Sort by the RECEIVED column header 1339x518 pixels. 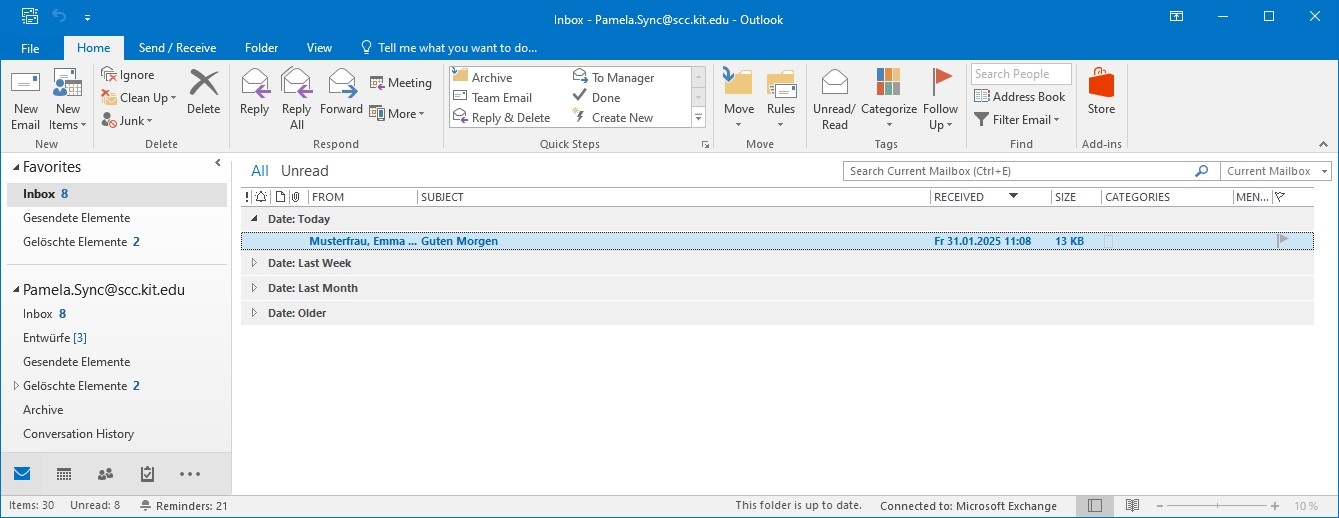(990, 197)
